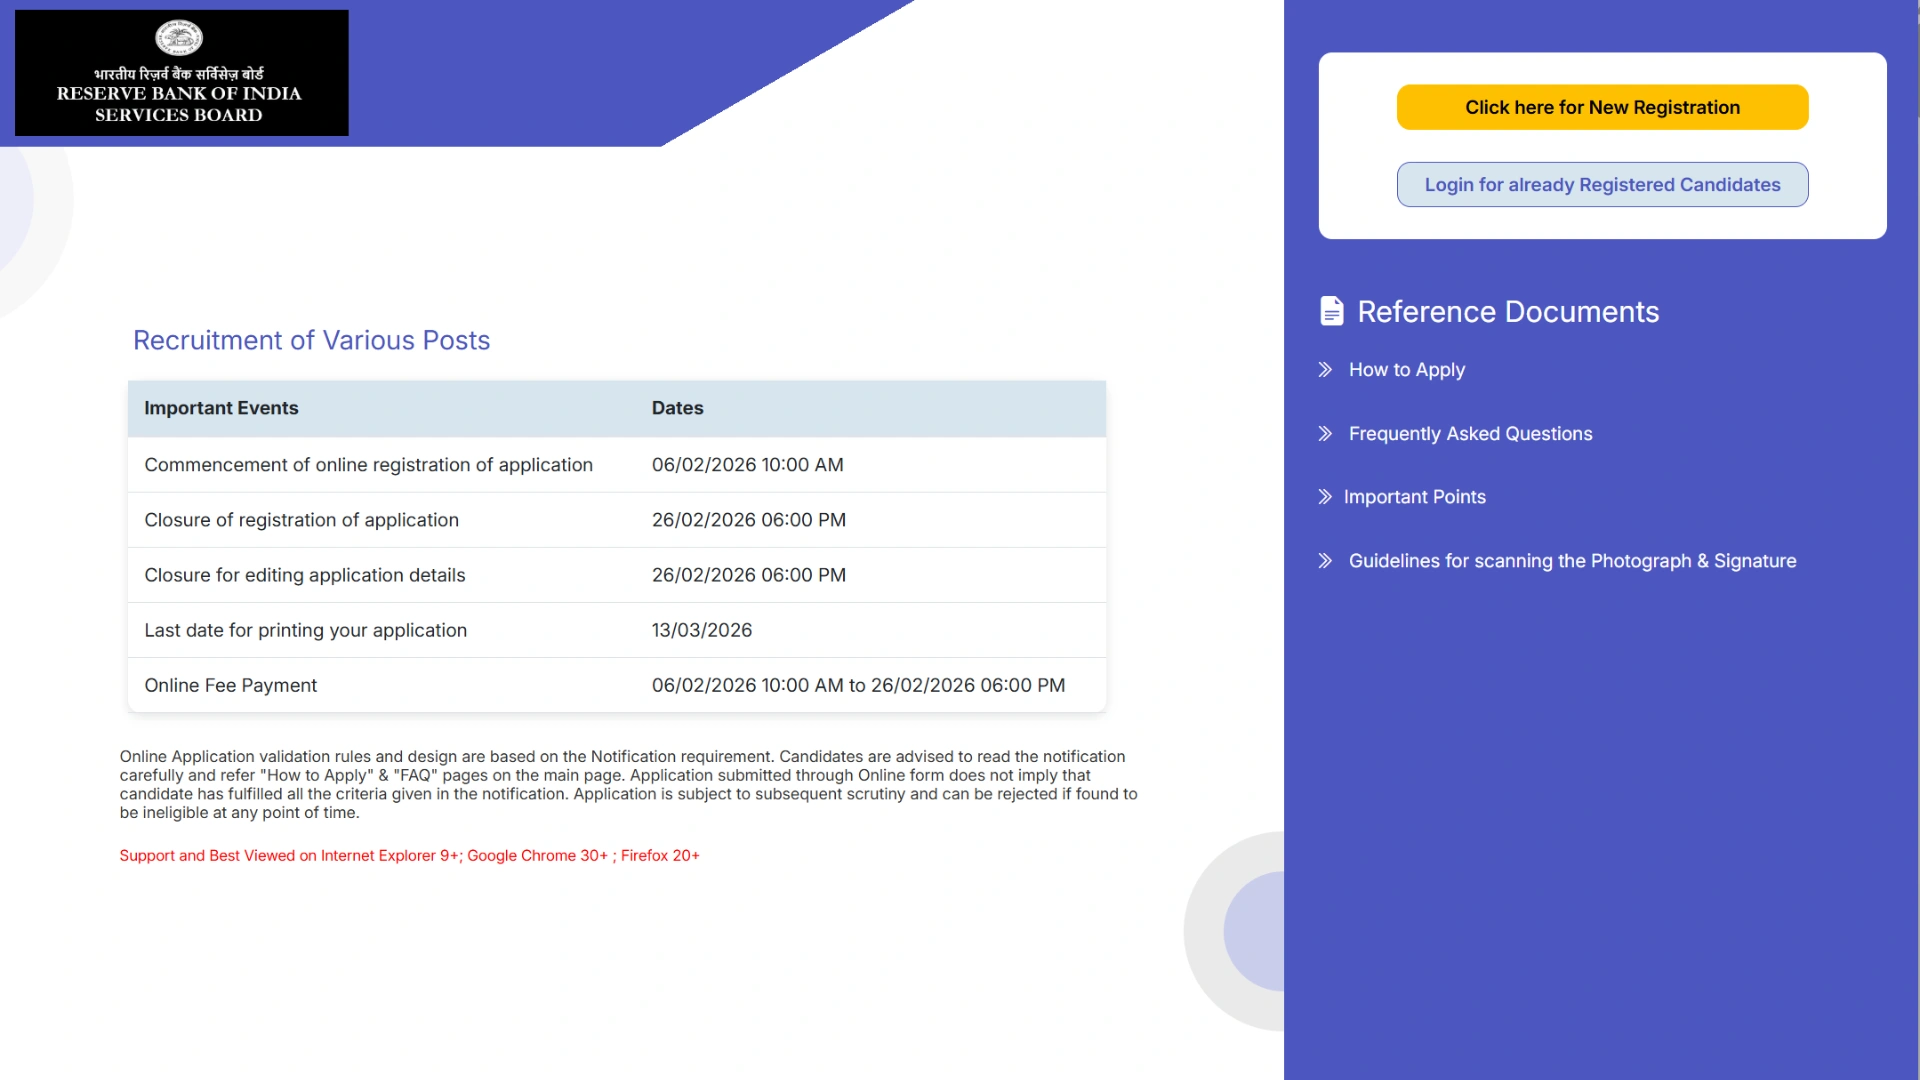
Task: Click the RBI emblem in the logo banner
Action: point(181,39)
